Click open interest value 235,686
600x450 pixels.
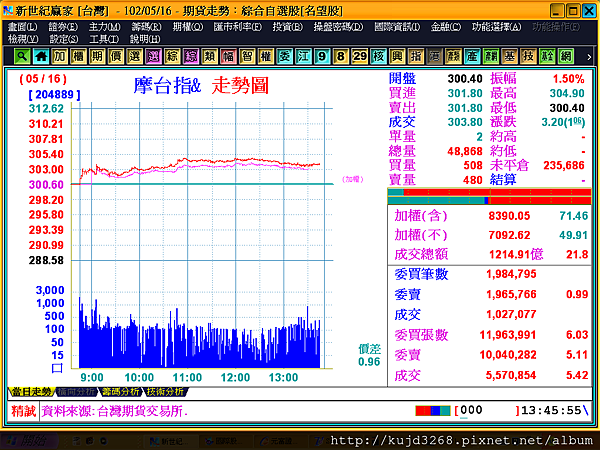564,165
